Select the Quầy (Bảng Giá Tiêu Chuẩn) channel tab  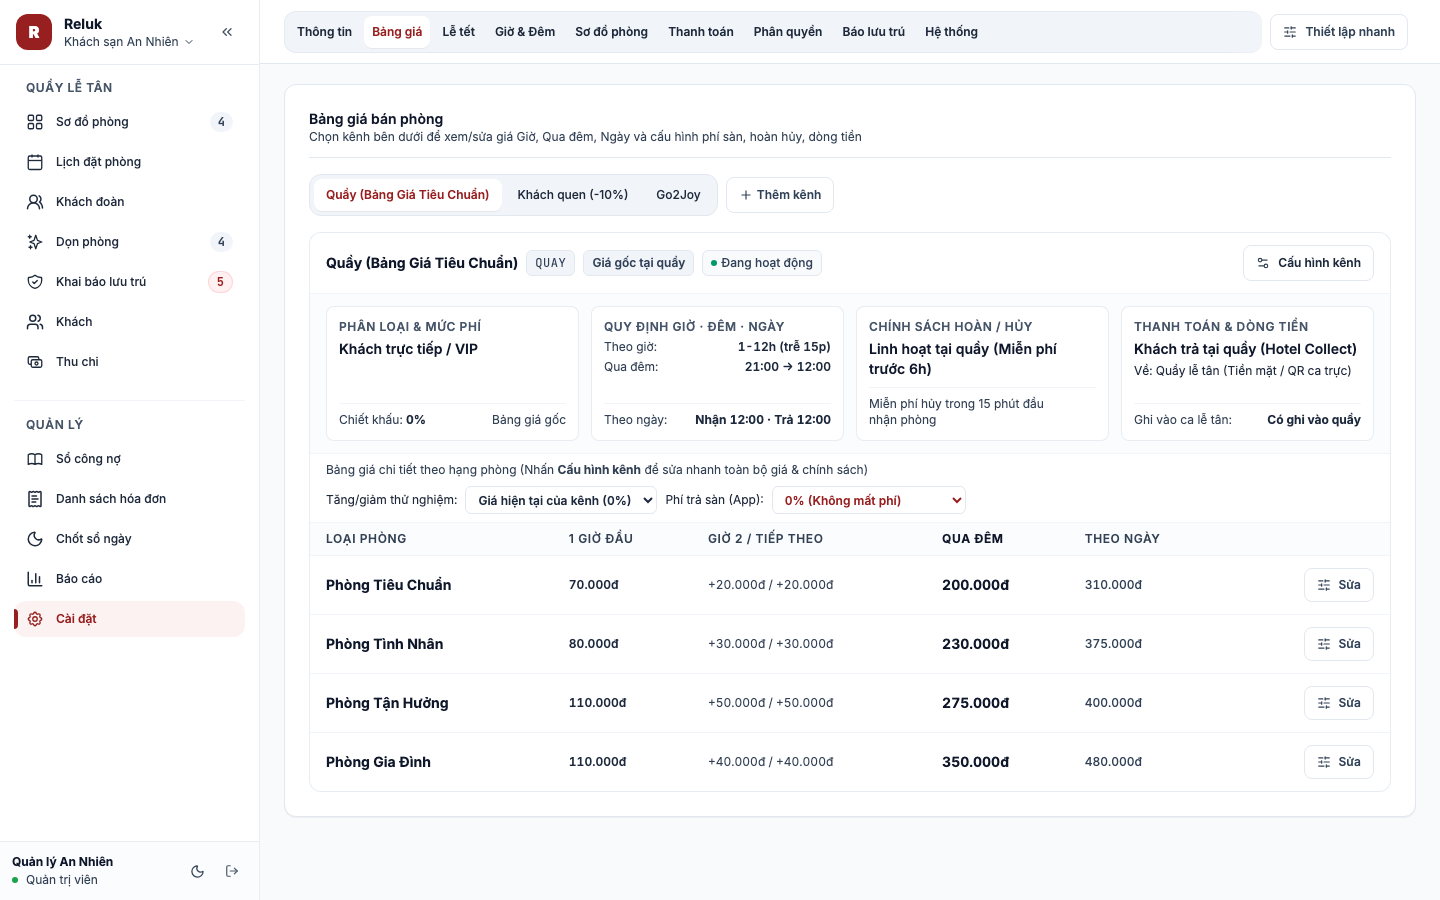(408, 195)
